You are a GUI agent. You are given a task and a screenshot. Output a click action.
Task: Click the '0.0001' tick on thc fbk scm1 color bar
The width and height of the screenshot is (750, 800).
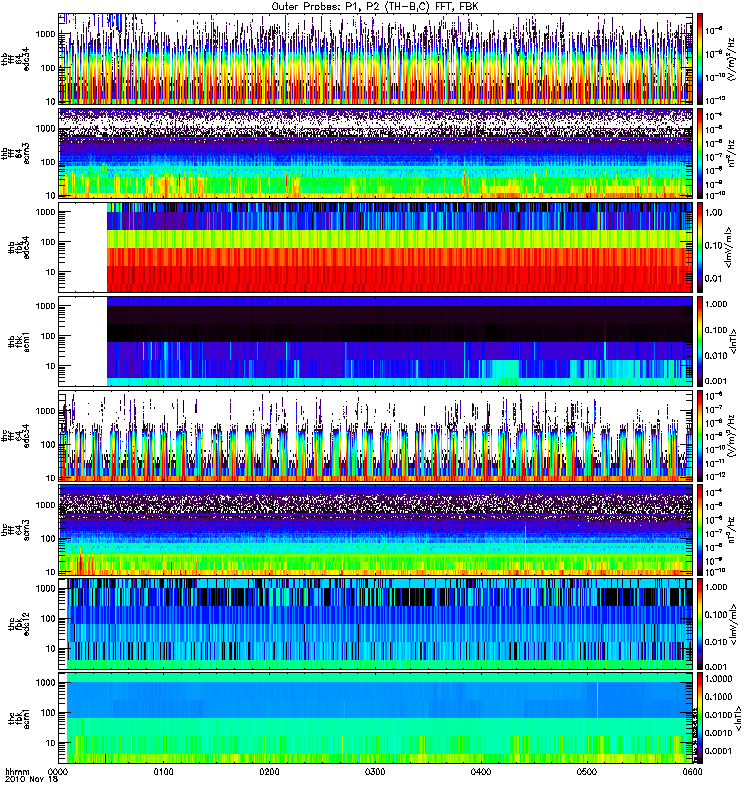pos(718,751)
